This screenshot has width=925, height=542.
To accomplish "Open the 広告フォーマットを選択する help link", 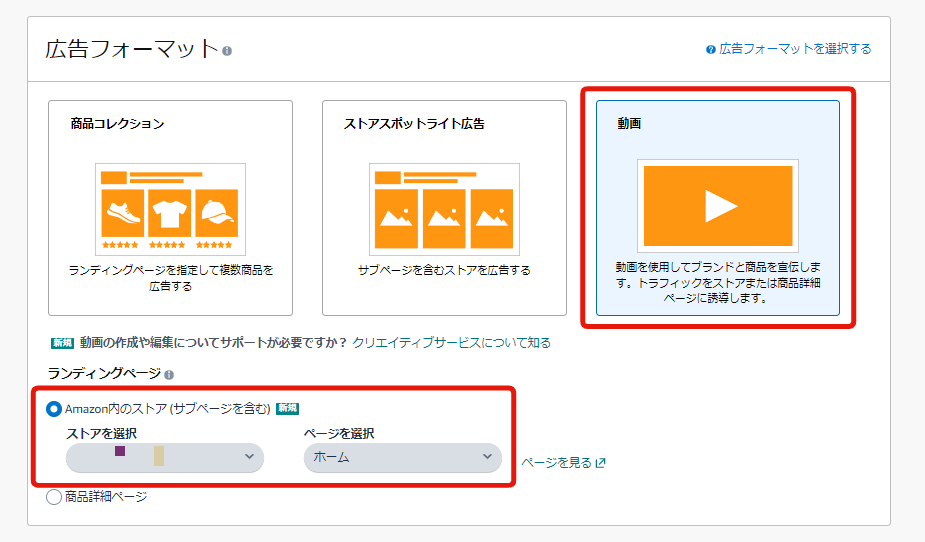I will (x=795, y=49).
